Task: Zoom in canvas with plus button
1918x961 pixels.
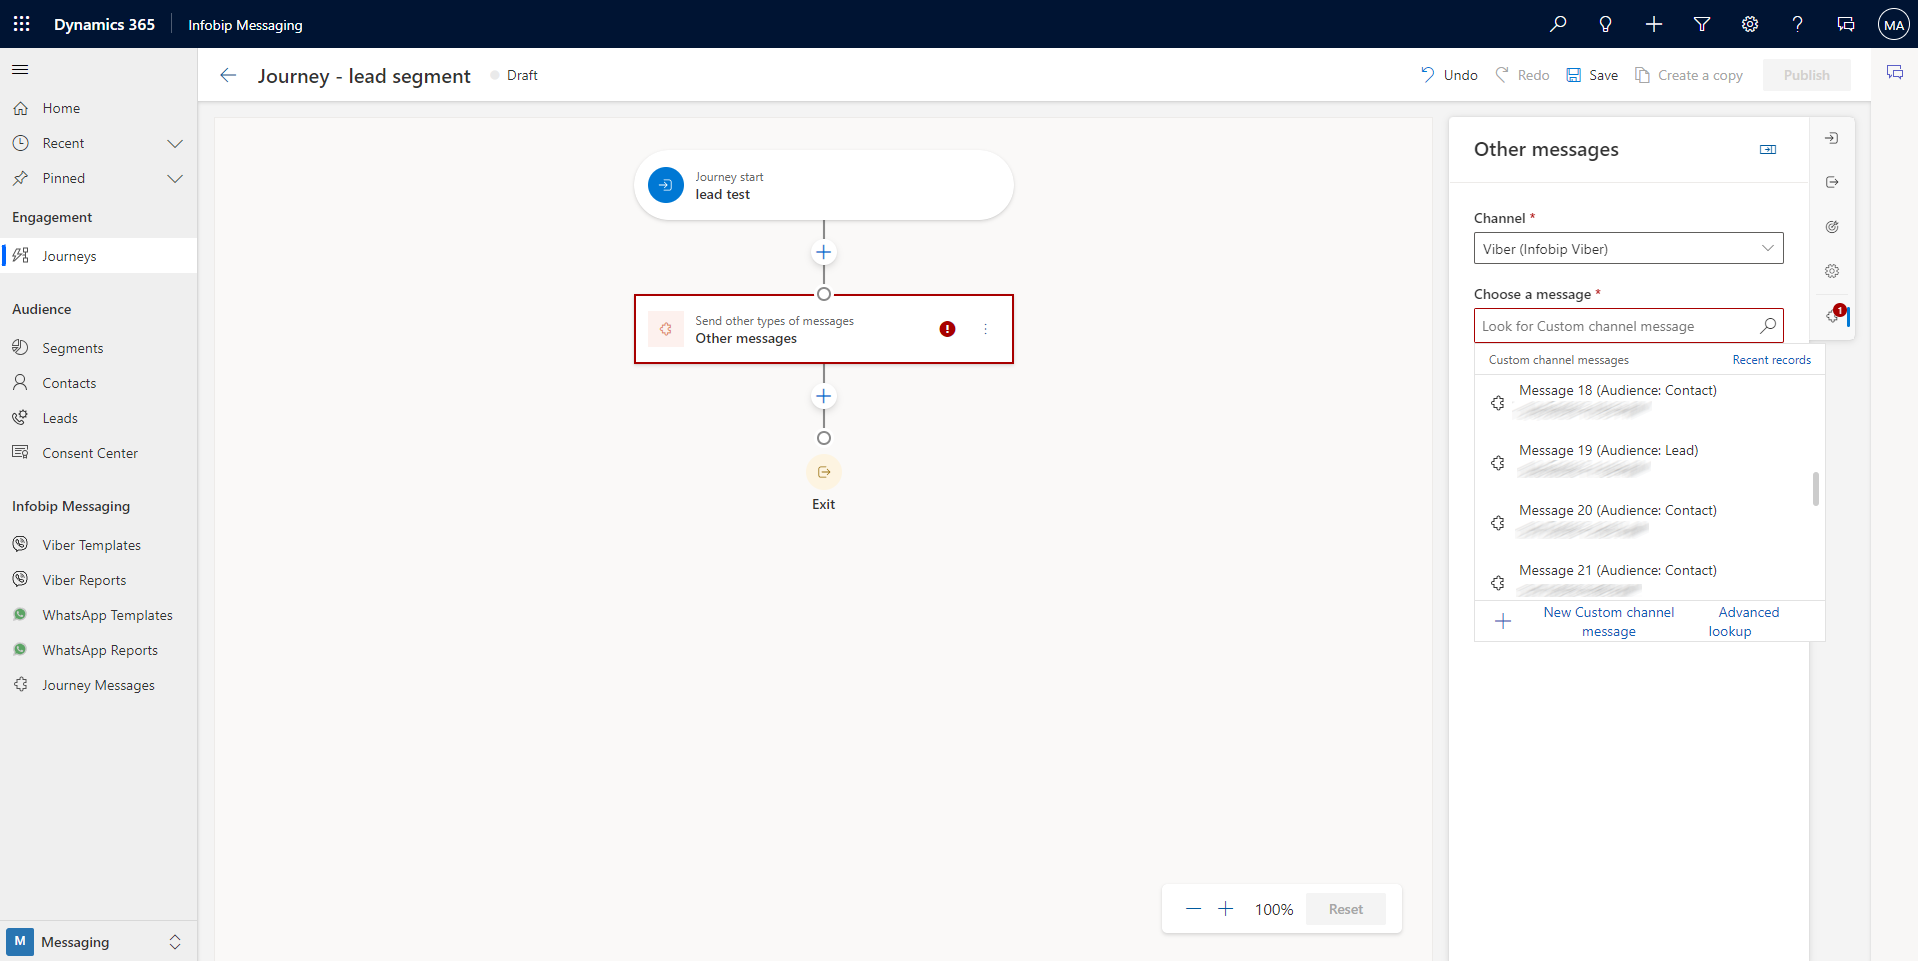Action: click(1225, 909)
